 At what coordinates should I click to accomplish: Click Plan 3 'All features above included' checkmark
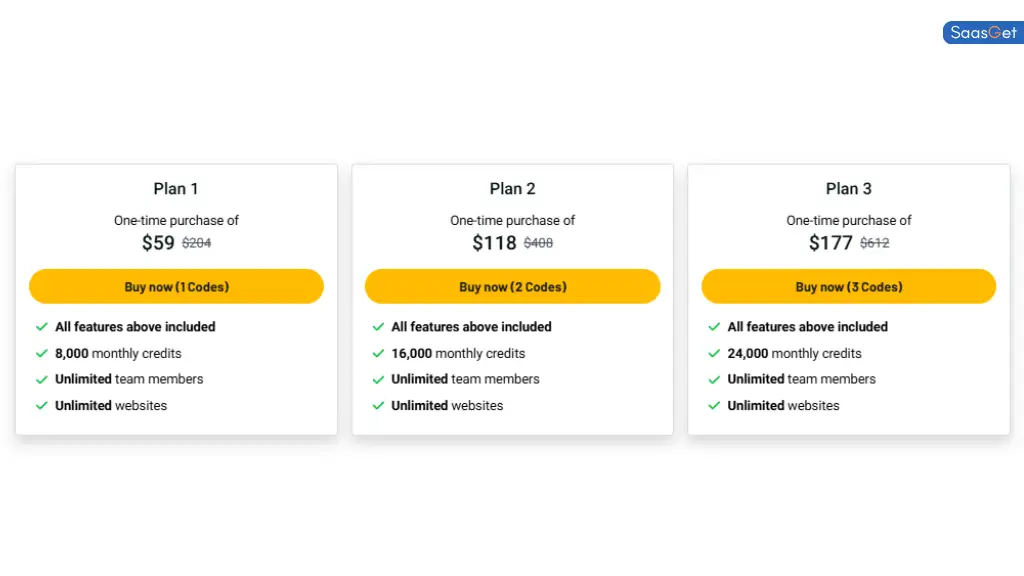click(714, 327)
